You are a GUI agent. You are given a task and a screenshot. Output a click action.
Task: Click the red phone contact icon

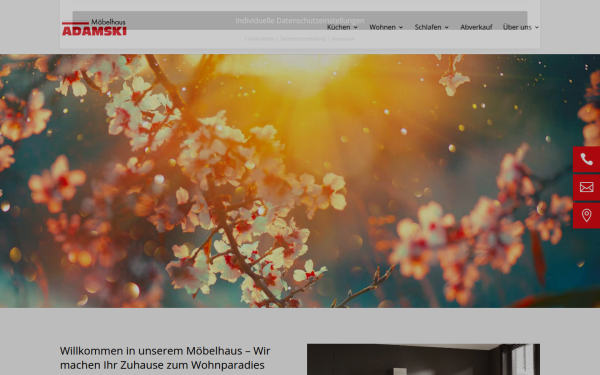point(586,159)
